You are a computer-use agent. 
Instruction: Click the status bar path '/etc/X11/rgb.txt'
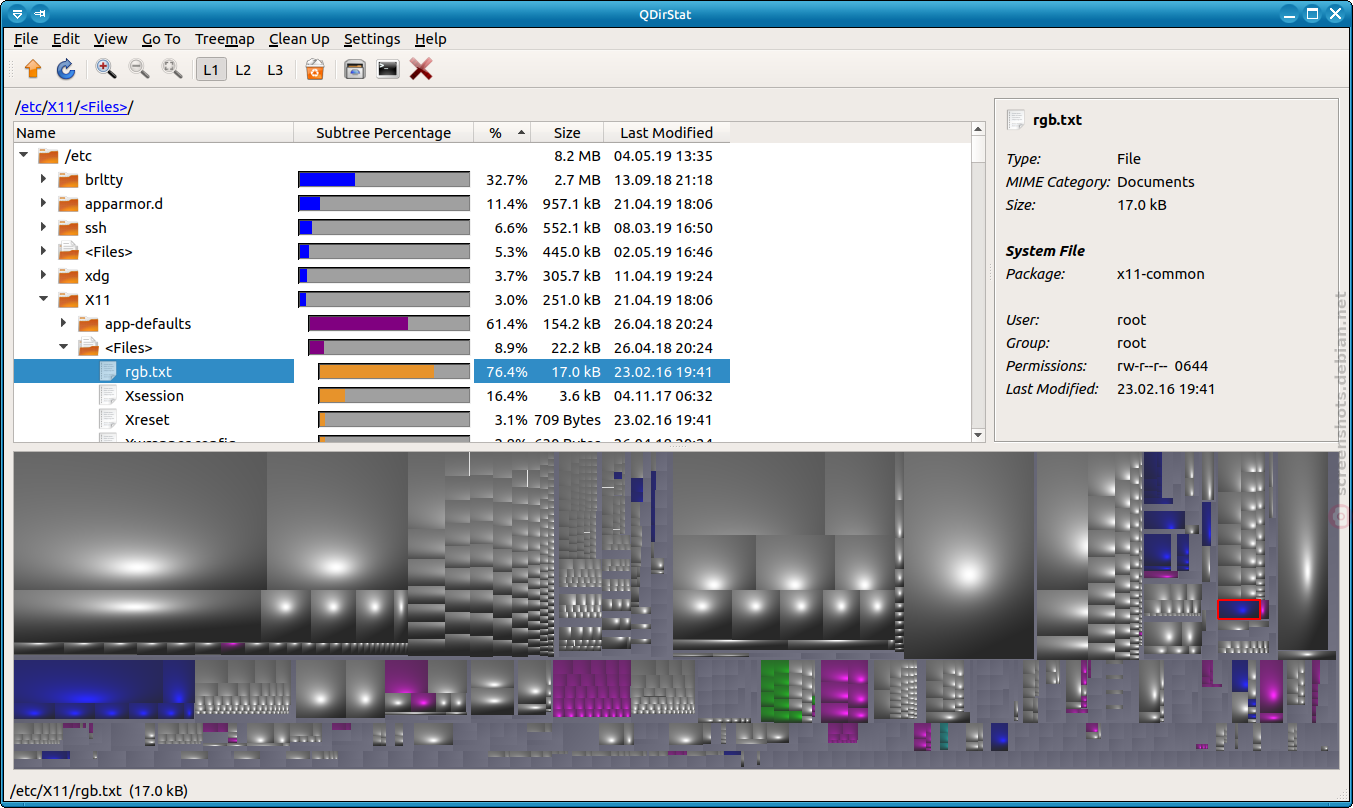(x=67, y=791)
